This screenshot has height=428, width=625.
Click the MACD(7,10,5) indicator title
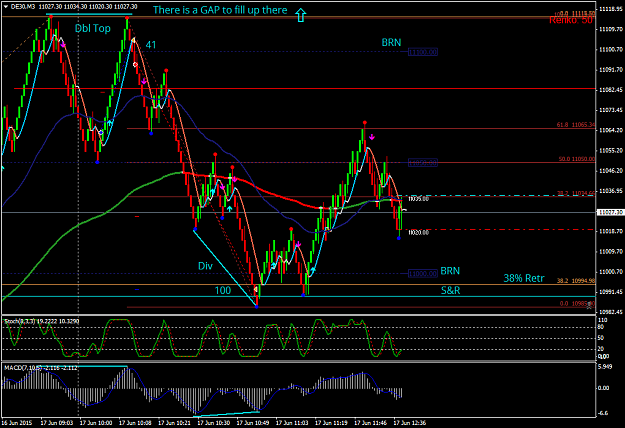point(41,368)
